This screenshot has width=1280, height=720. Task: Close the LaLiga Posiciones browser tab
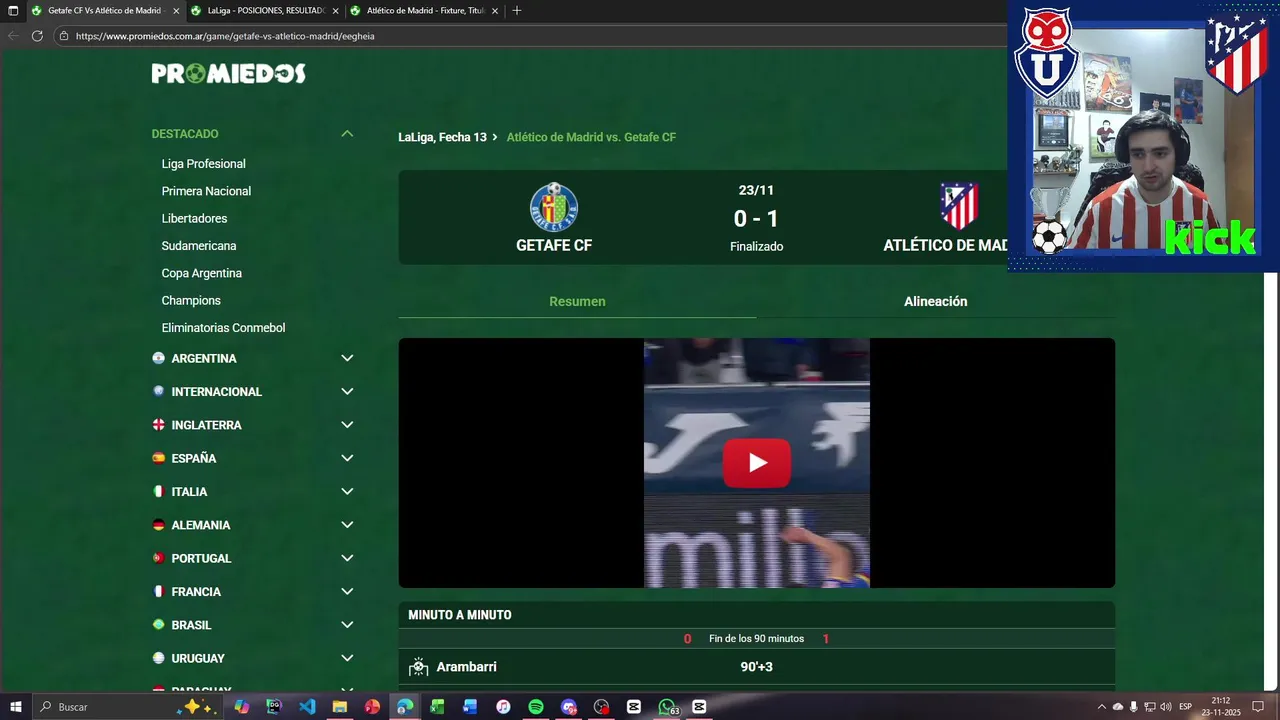335,11
